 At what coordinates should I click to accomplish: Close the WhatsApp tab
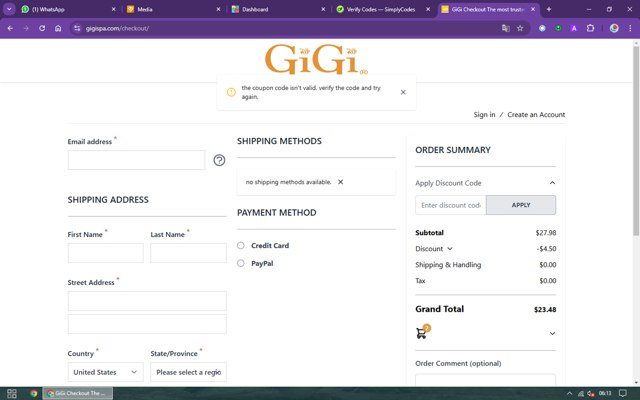click(x=113, y=9)
